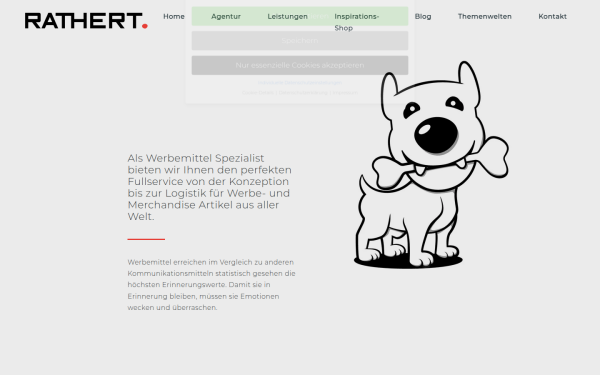The width and height of the screenshot is (600, 375).
Task: Open the Datenschutzerklärung link
Action: click(303, 93)
